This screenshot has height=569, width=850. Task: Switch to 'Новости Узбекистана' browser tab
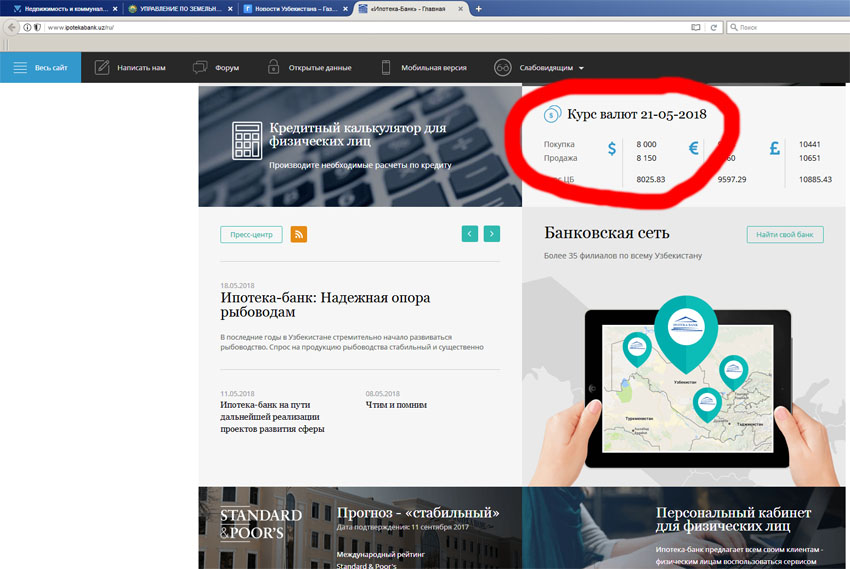(292, 8)
